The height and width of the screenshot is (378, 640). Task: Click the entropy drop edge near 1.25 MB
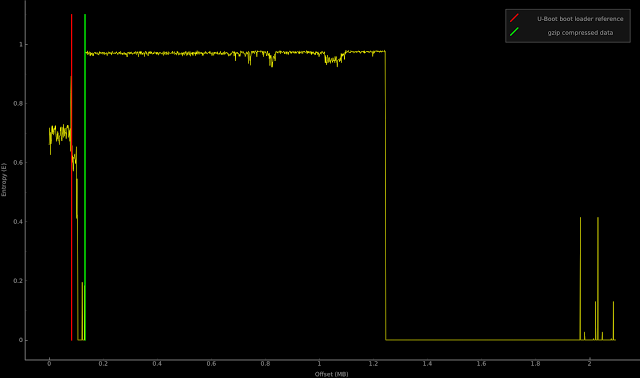[385, 195]
